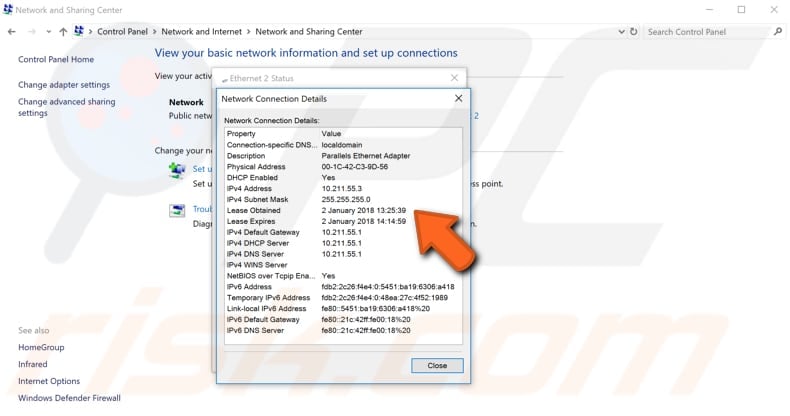Open the HomeGroup link
This screenshot has height=416, width=790.
[41, 348]
